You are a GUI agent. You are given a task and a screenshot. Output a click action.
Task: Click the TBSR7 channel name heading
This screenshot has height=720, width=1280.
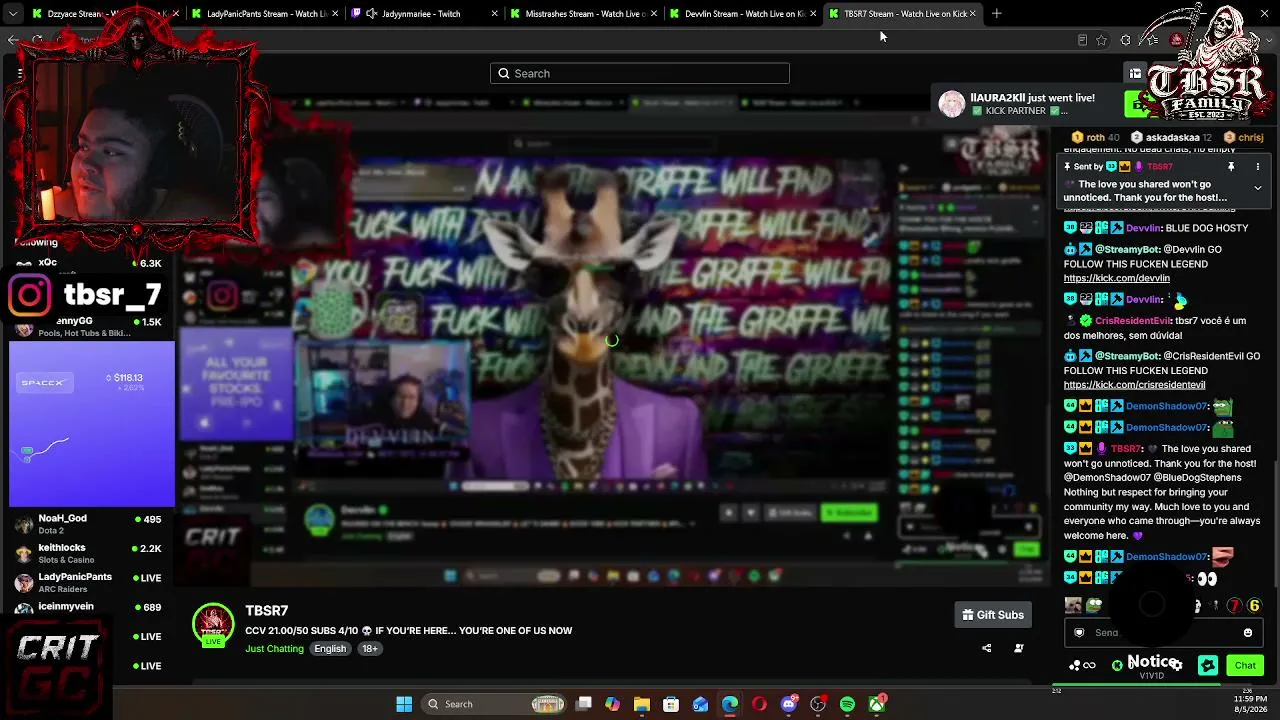pyautogui.click(x=267, y=611)
